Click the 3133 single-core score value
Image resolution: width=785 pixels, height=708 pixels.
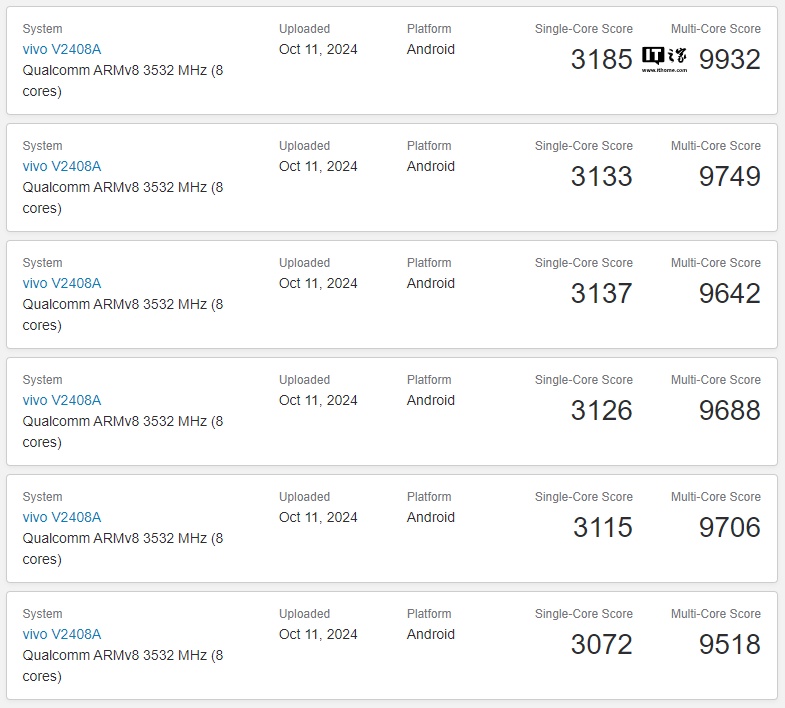pyautogui.click(x=601, y=177)
